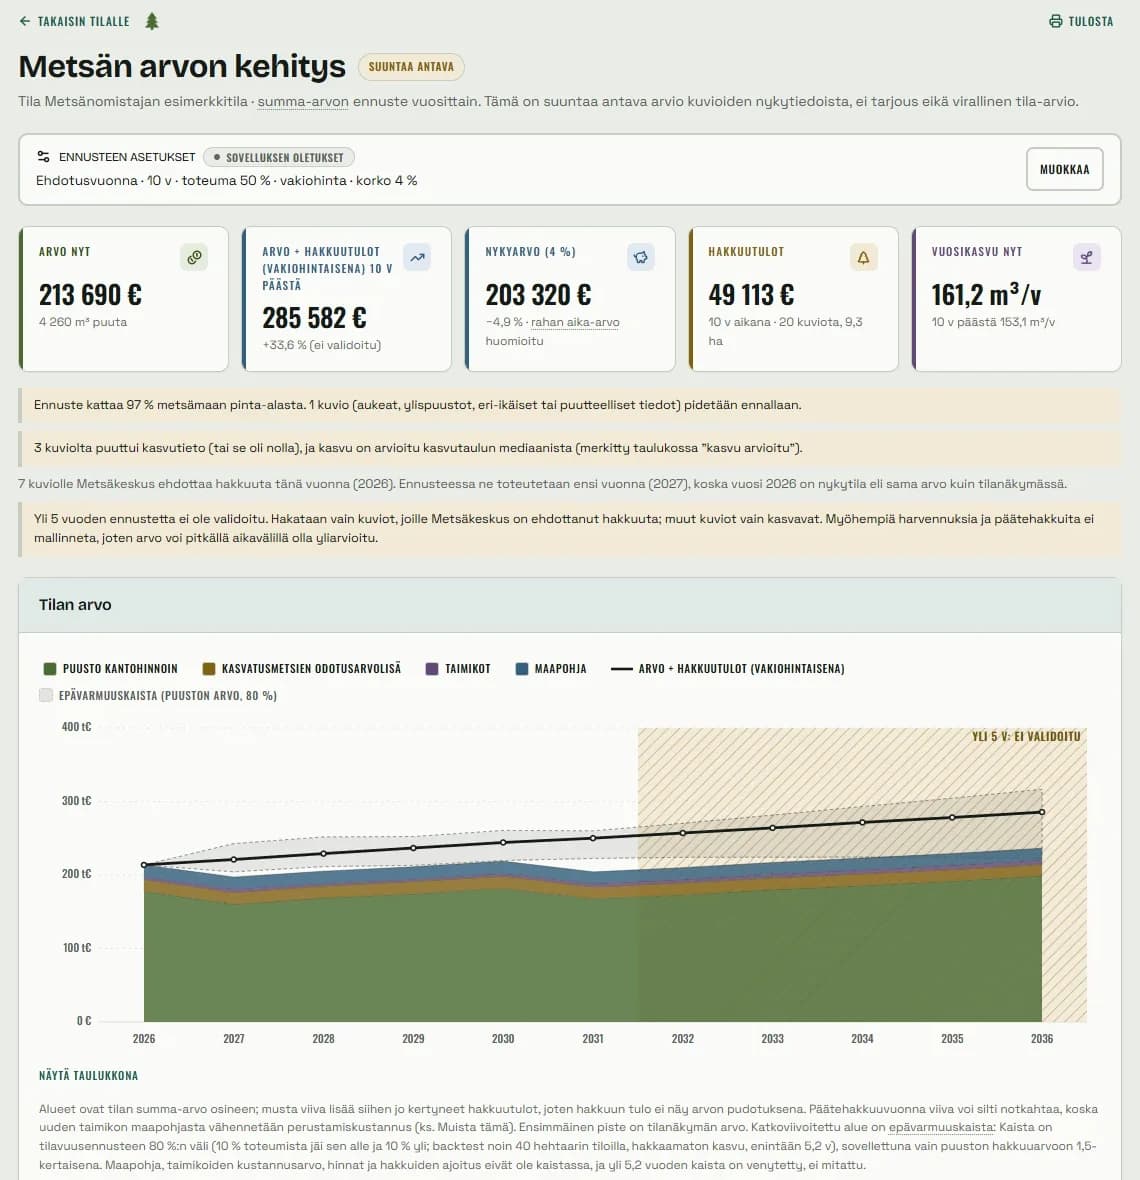Click the '+33,6 % (ei validoitu)' text
The width and height of the screenshot is (1140, 1180).
(322, 345)
